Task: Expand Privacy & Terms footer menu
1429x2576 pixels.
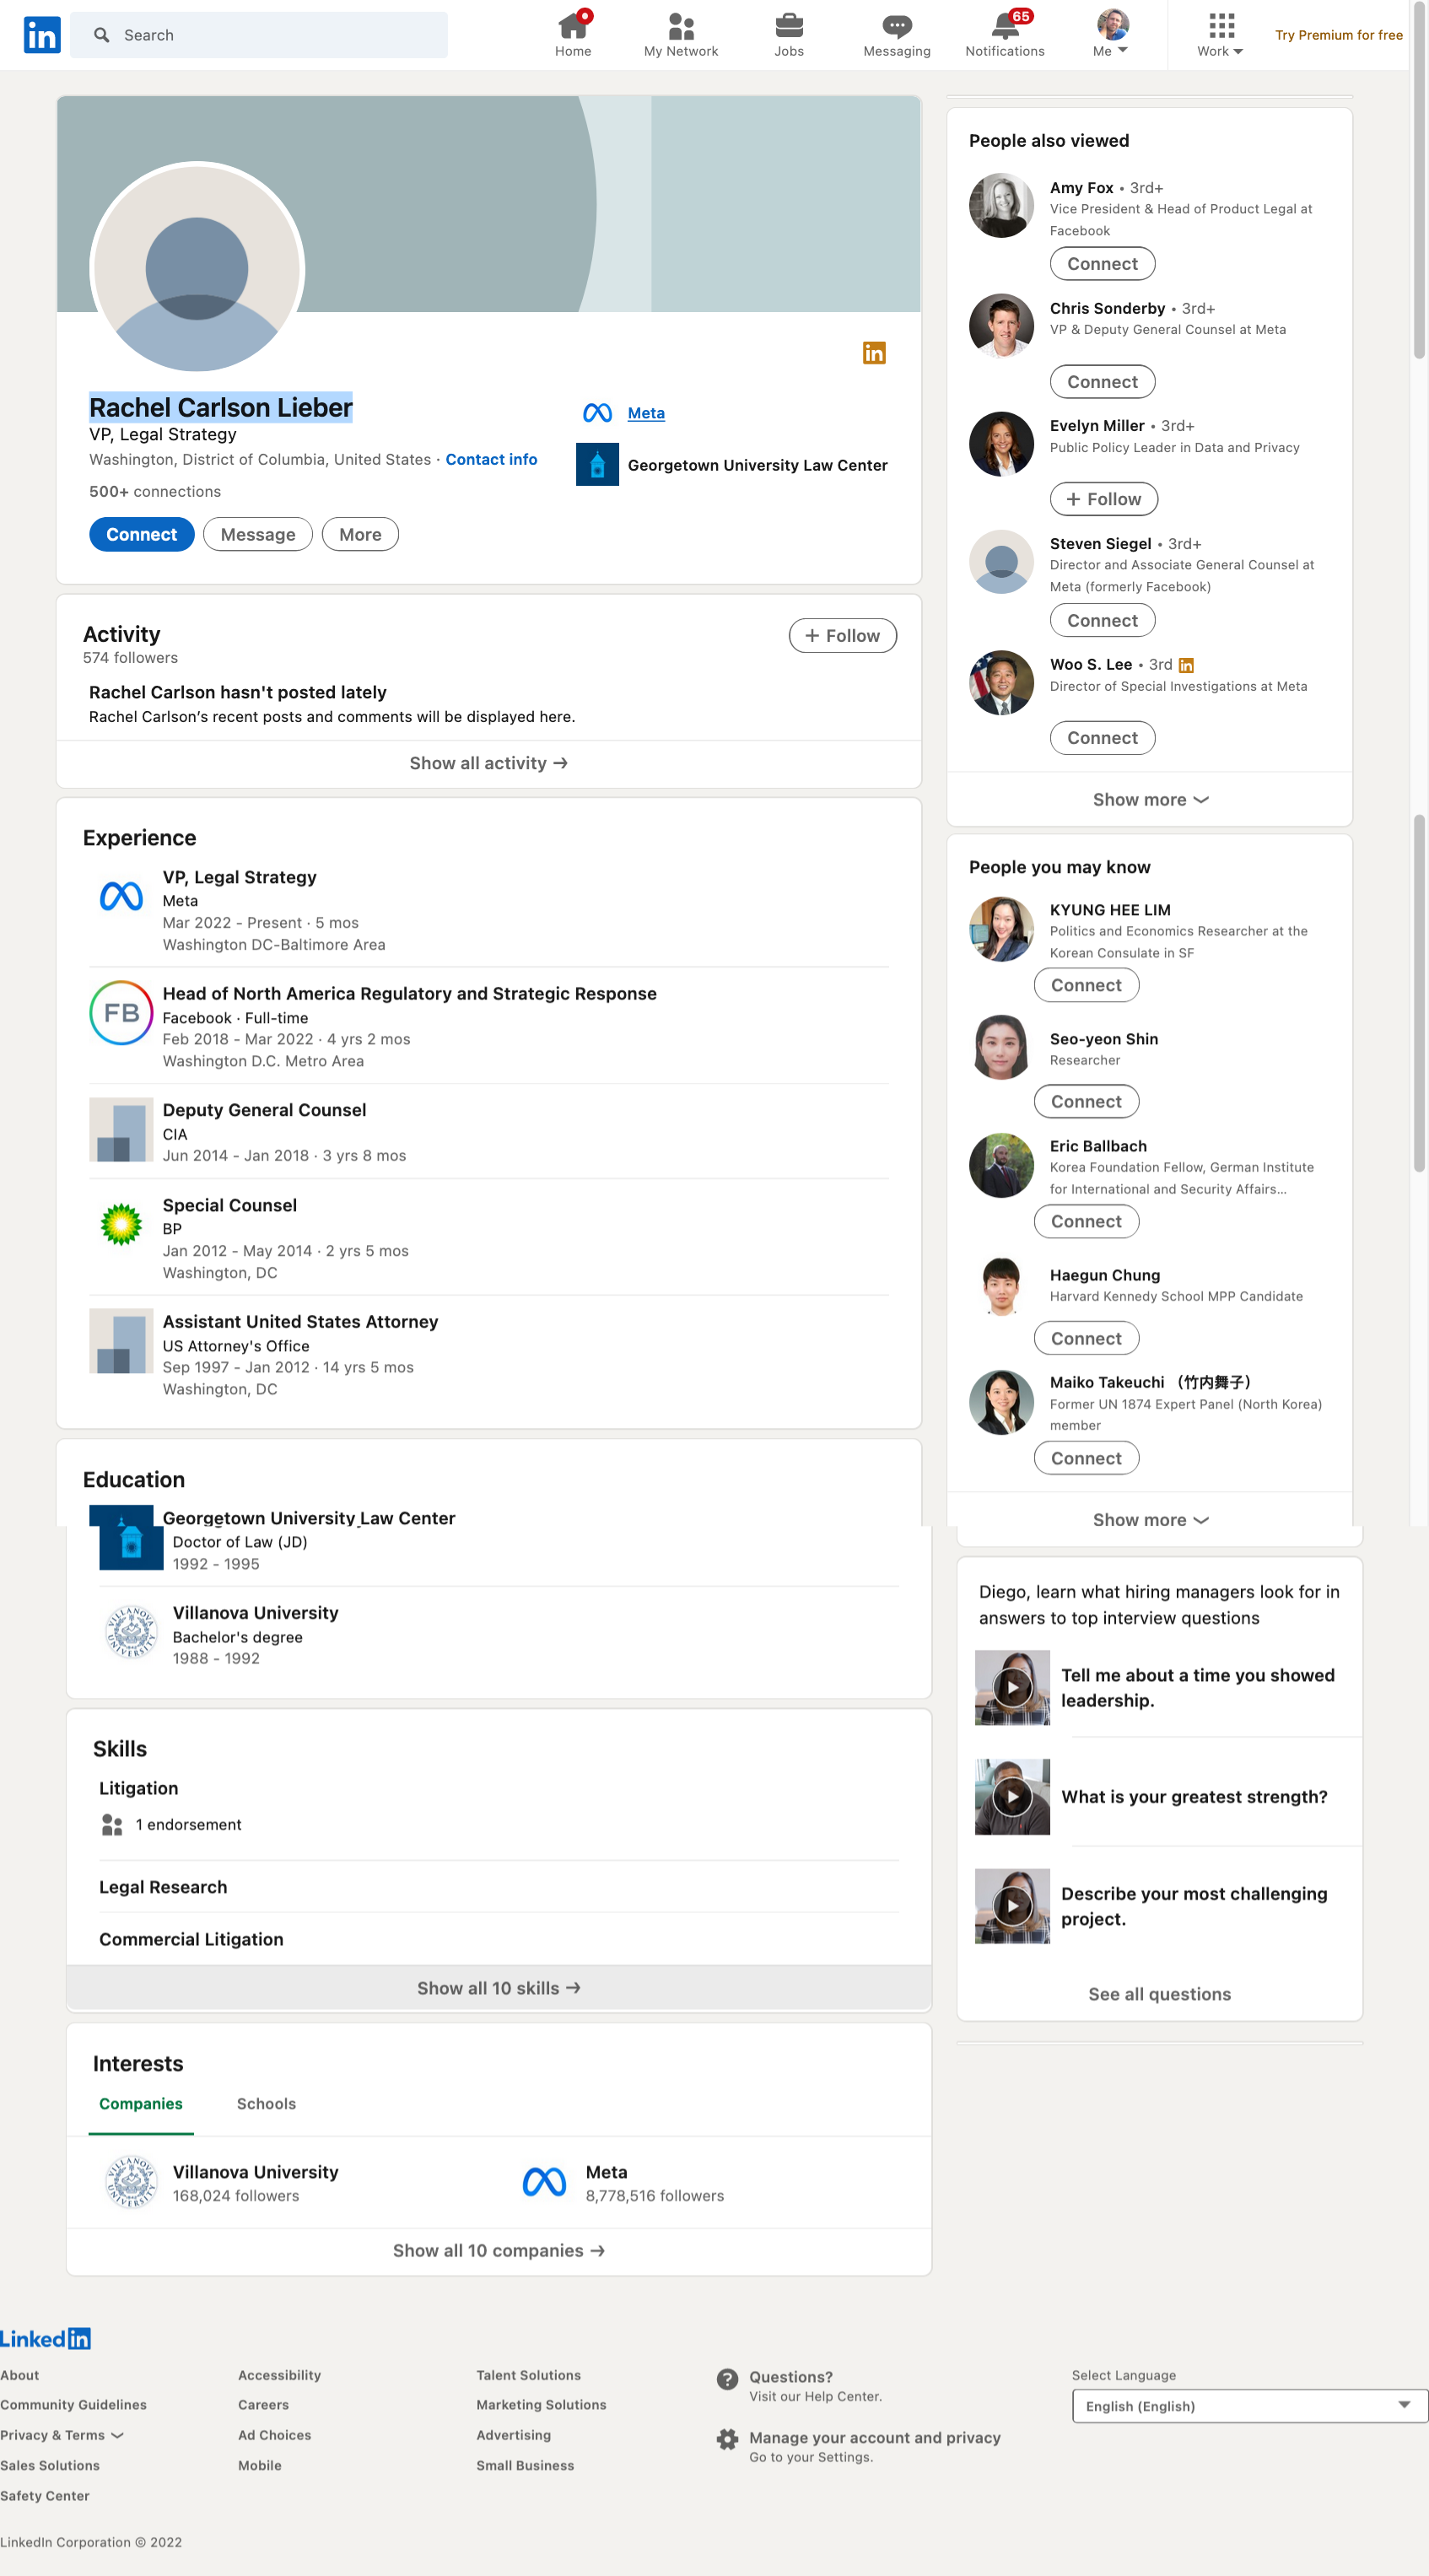Action: coord(62,2436)
